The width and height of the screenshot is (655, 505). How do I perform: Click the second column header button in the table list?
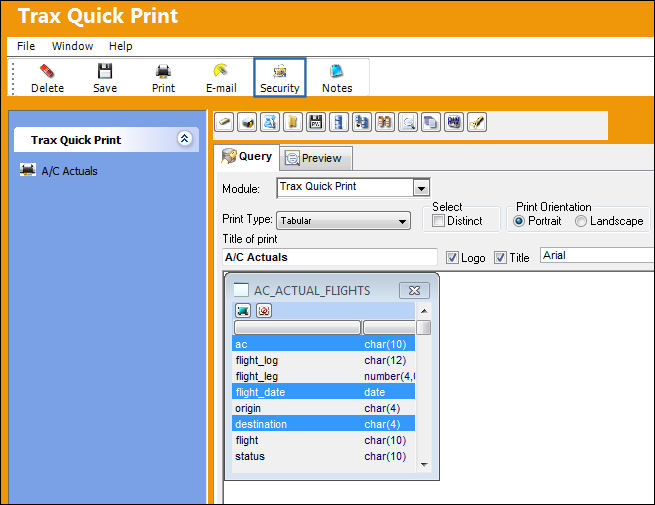click(x=389, y=327)
